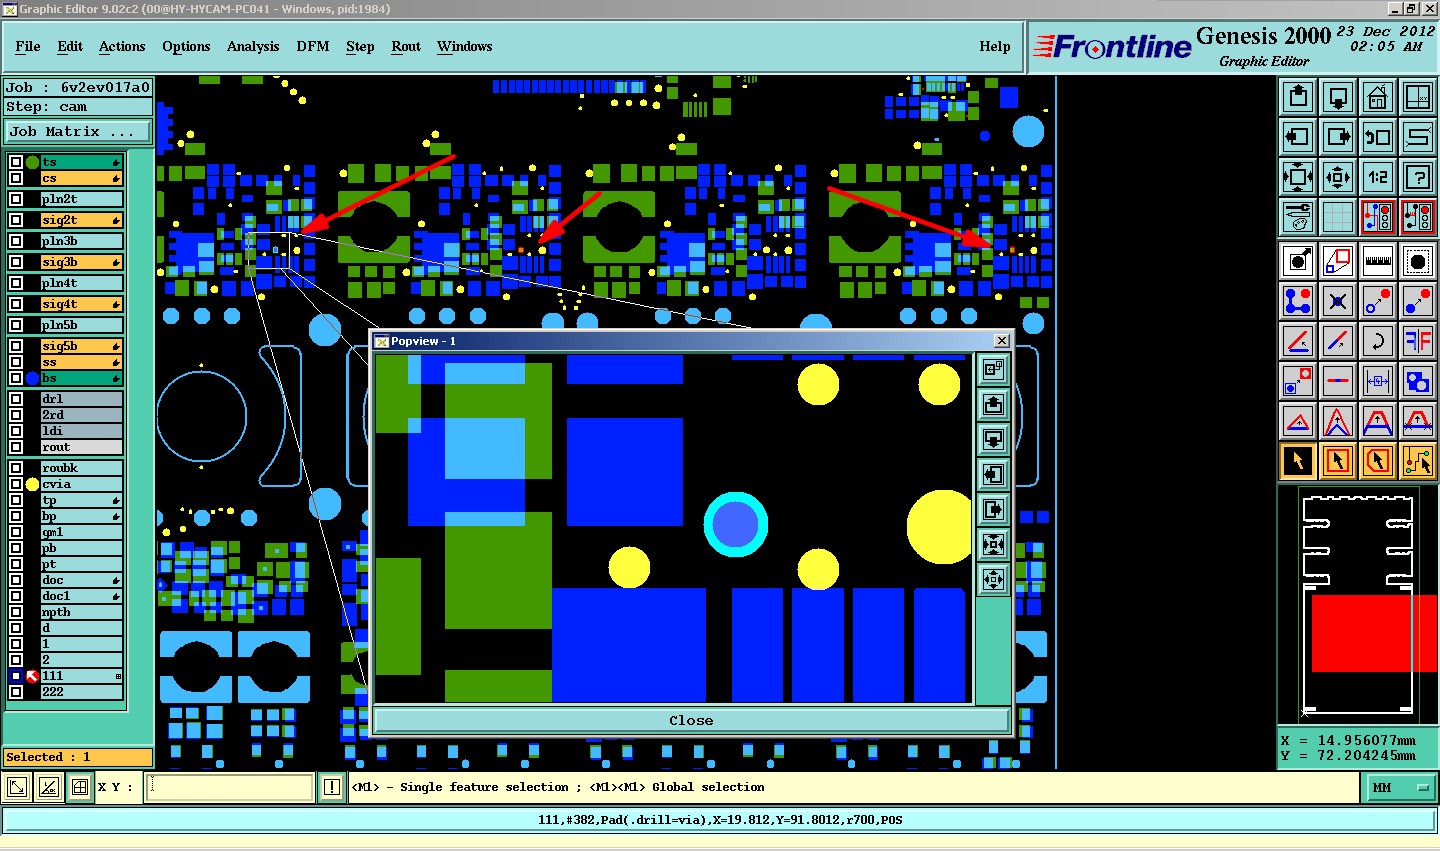The image size is (1440, 851).
Task: Select the rout layer name
Action: pyautogui.click(x=82, y=447)
